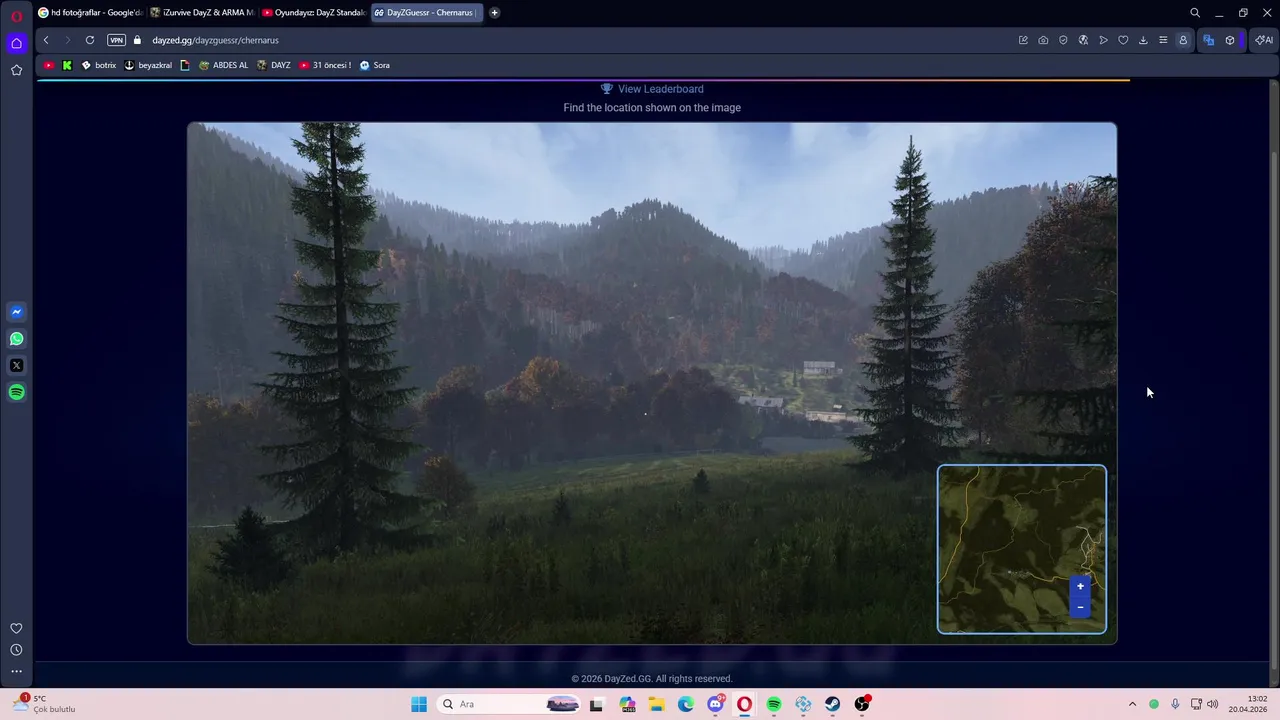Zoom out on the minimap

(1080, 607)
